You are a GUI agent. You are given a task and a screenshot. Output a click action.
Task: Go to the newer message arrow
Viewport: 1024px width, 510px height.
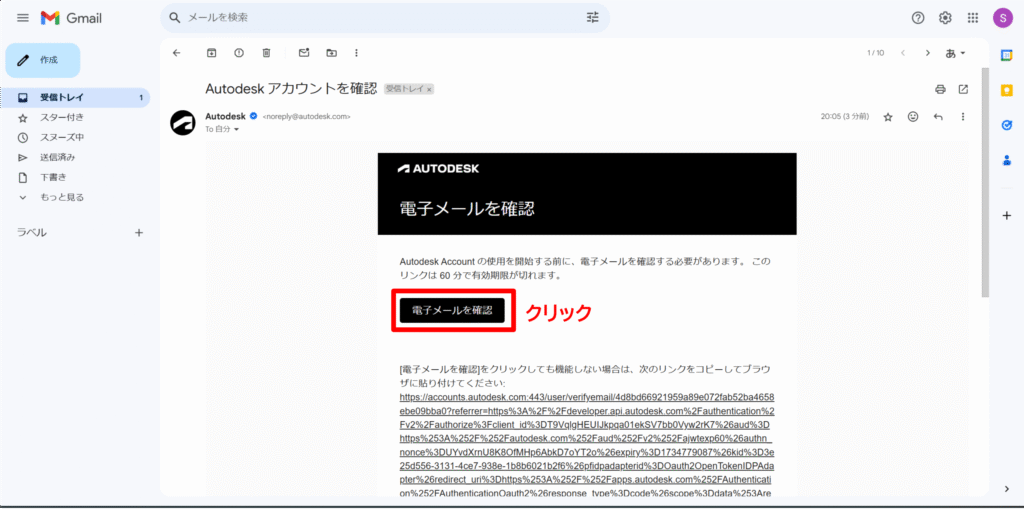click(x=903, y=53)
